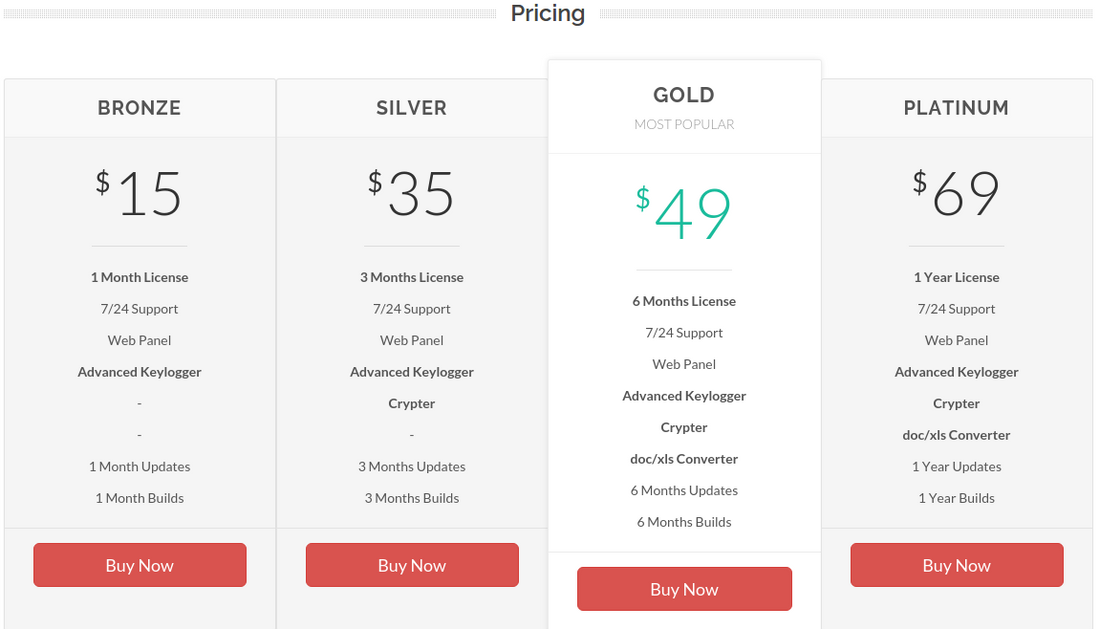Click the $15 Bronze price
This screenshot has height=629, width=1100.
tap(140, 193)
